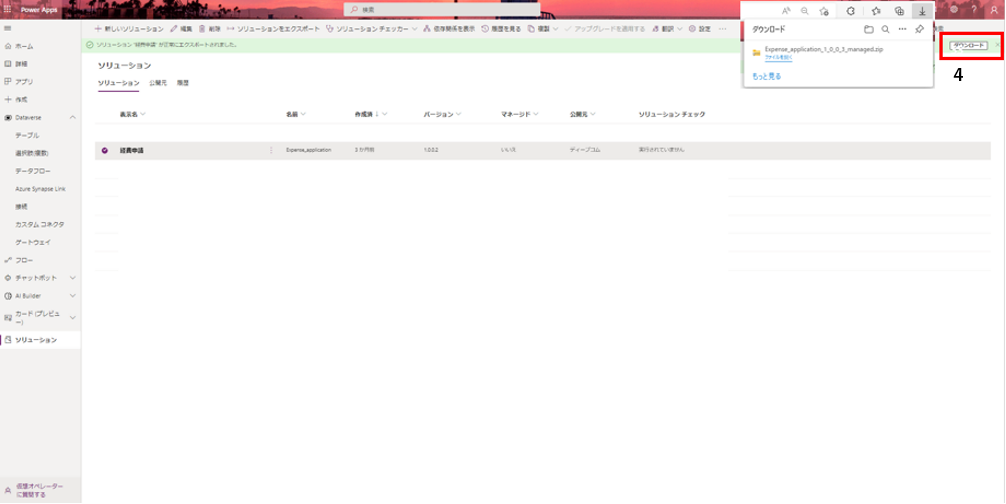Collapse the Dataverse navigation group
Viewport: 1006px width, 504px height.
click(74, 117)
